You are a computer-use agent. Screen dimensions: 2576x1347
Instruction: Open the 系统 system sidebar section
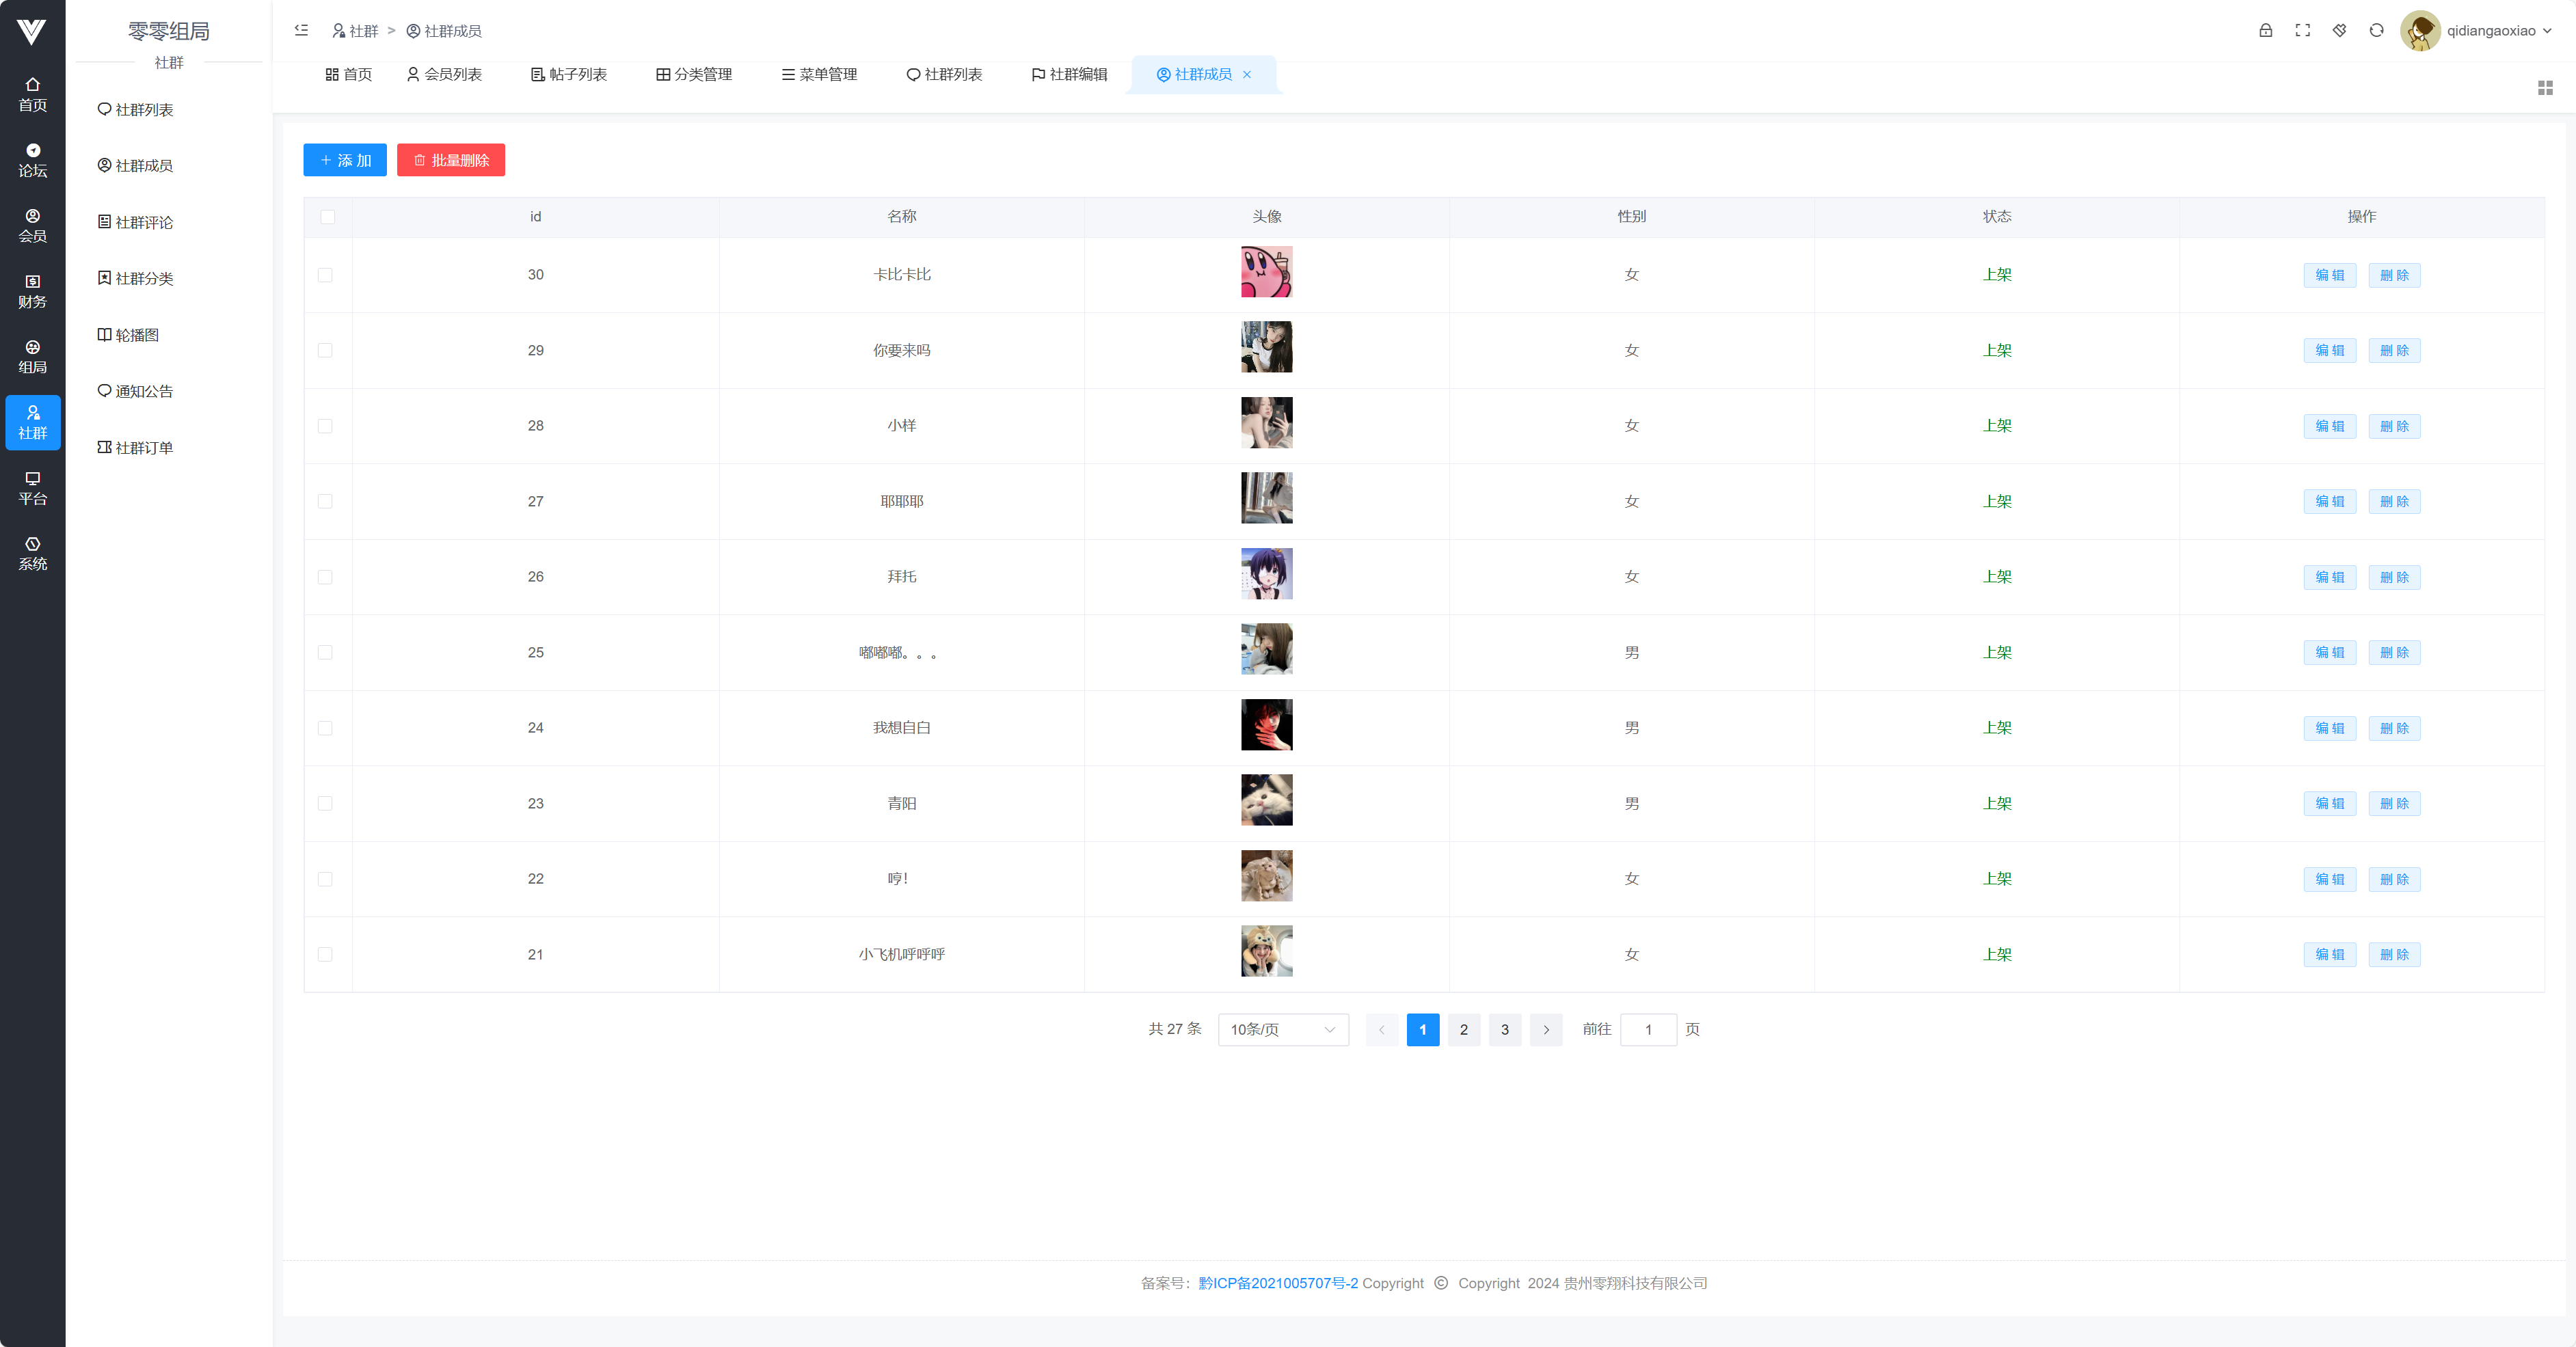point(32,553)
